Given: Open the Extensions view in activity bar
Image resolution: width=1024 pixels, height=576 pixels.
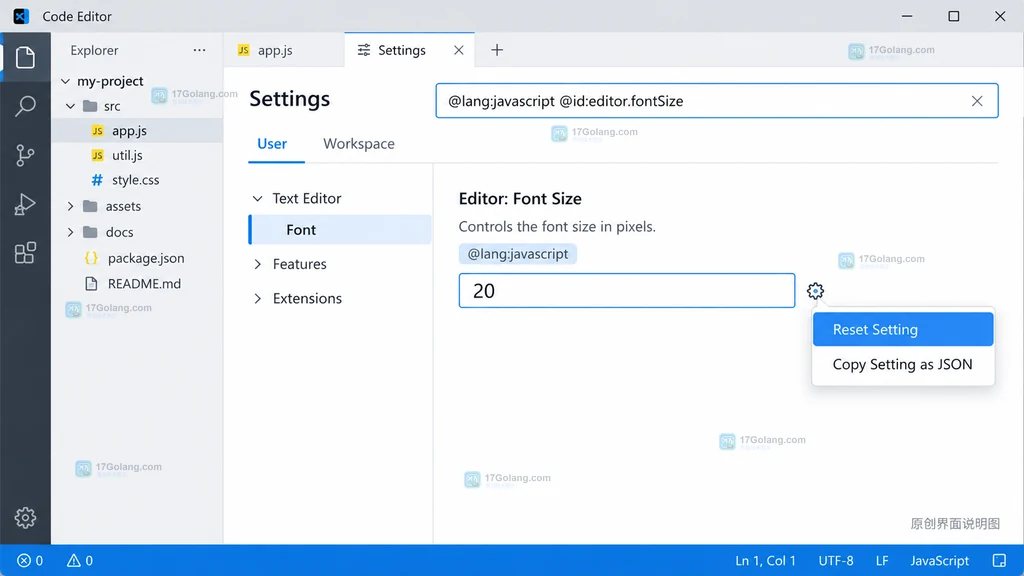Looking at the screenshot, I should (x=25, y=253).
